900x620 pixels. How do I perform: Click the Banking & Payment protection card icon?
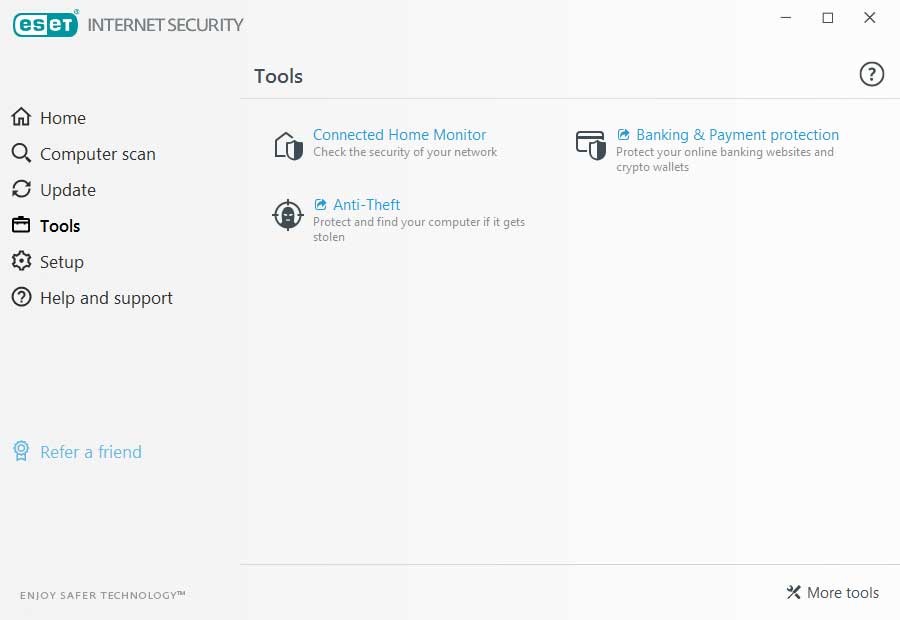pos(593,145)
